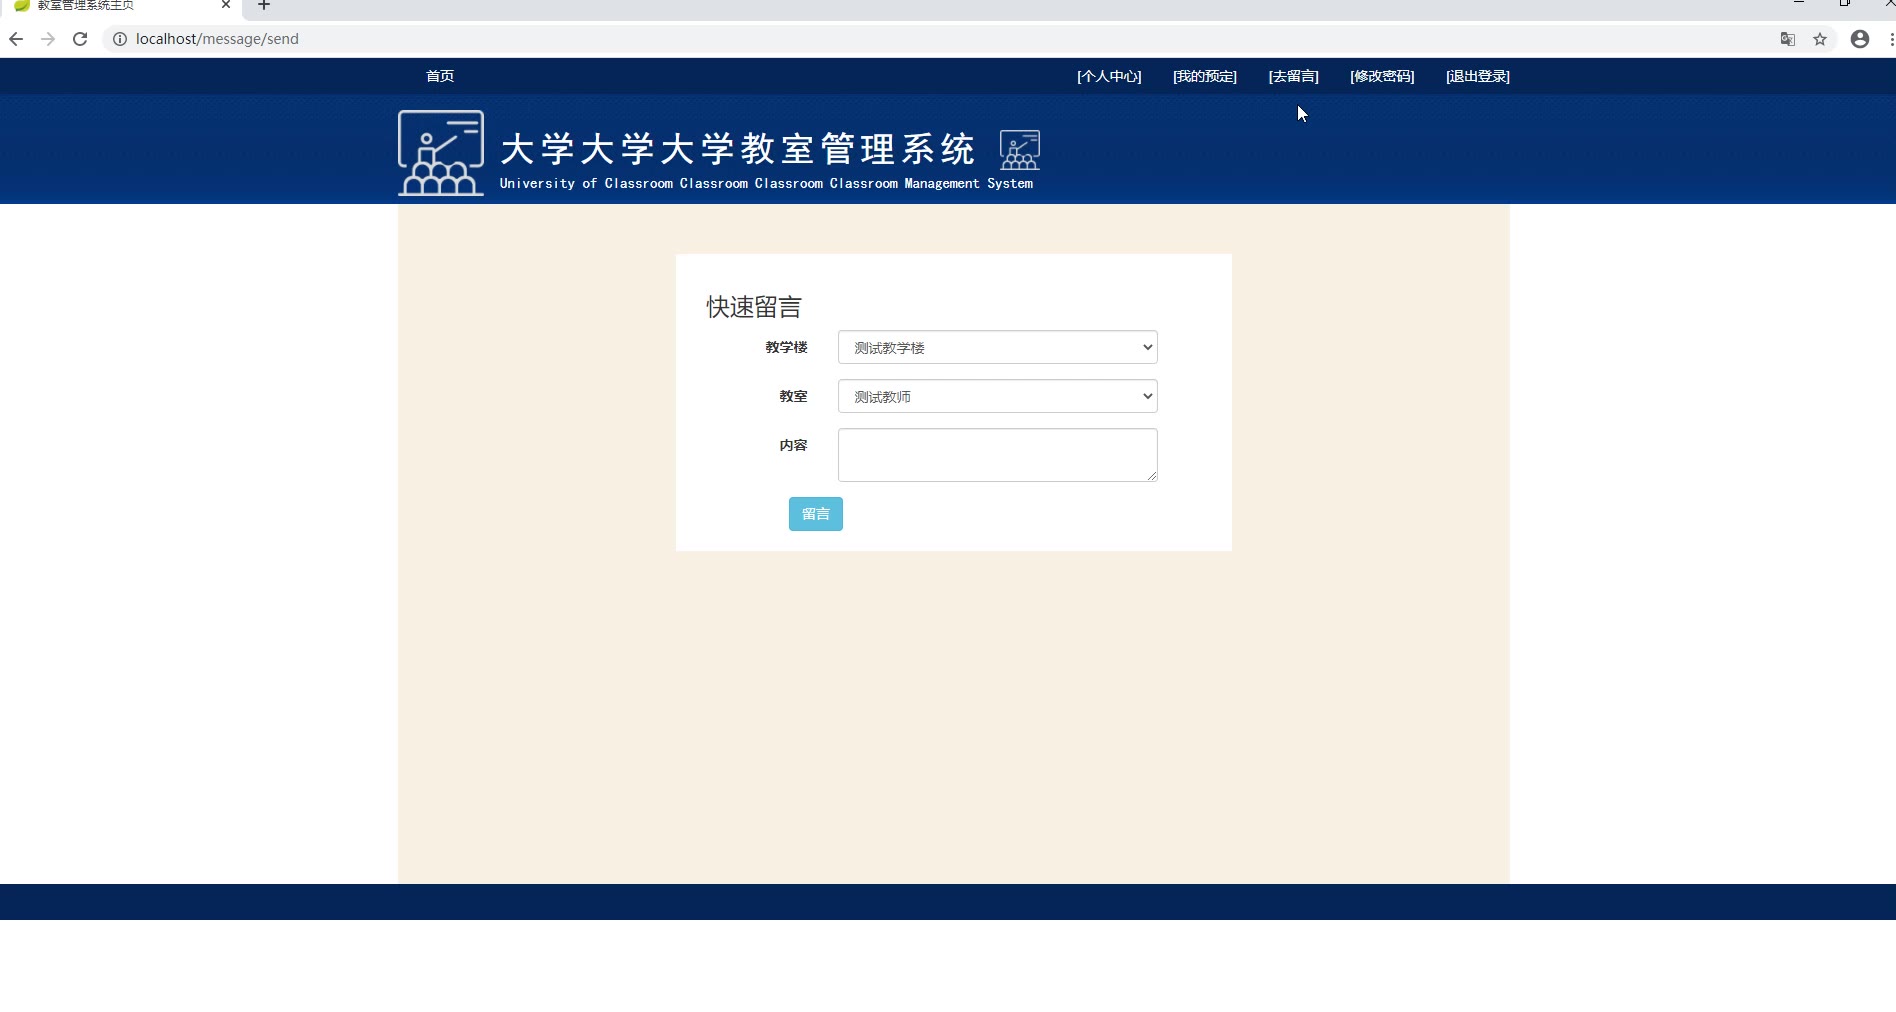Expand the 教学楼 dropdown
The image size is (1896, 1012).
pyautogui.click(x=998, y=347)
